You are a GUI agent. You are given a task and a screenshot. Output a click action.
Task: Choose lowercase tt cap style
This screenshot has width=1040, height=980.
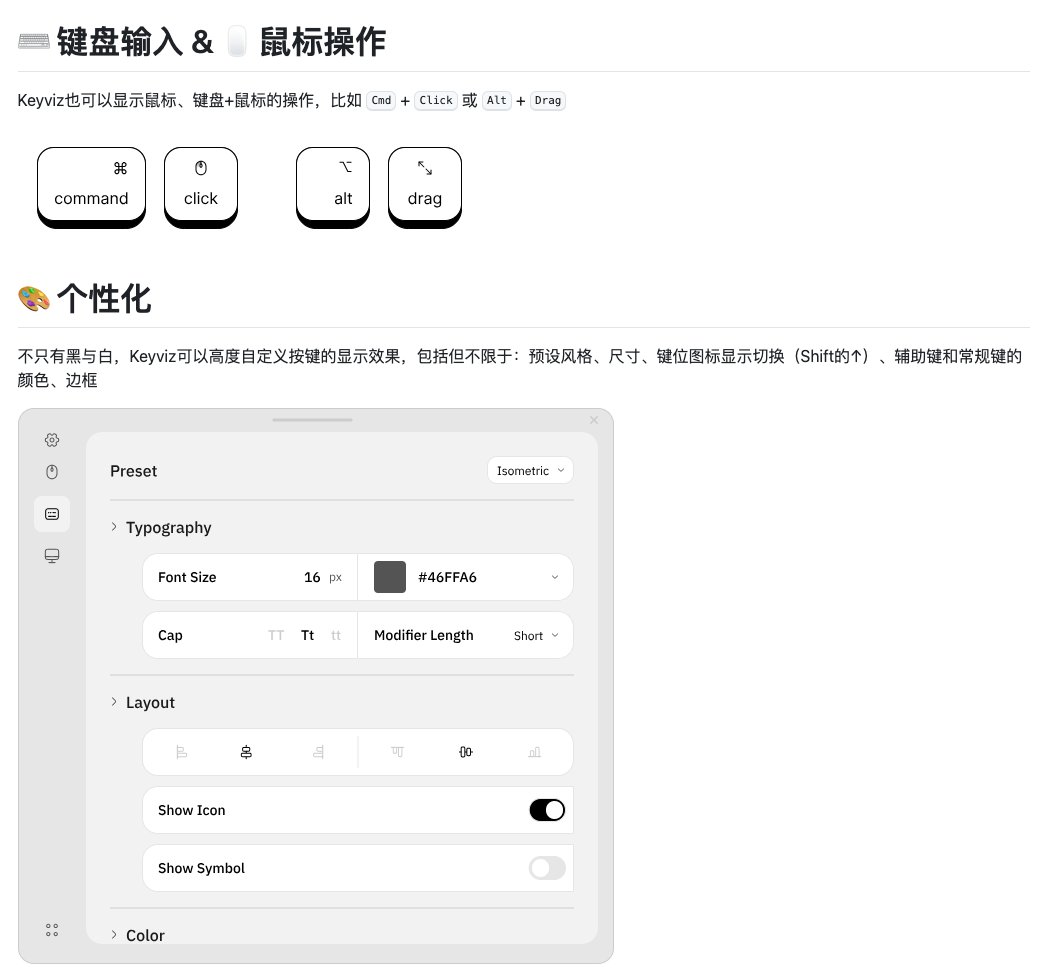coord(336,635)
